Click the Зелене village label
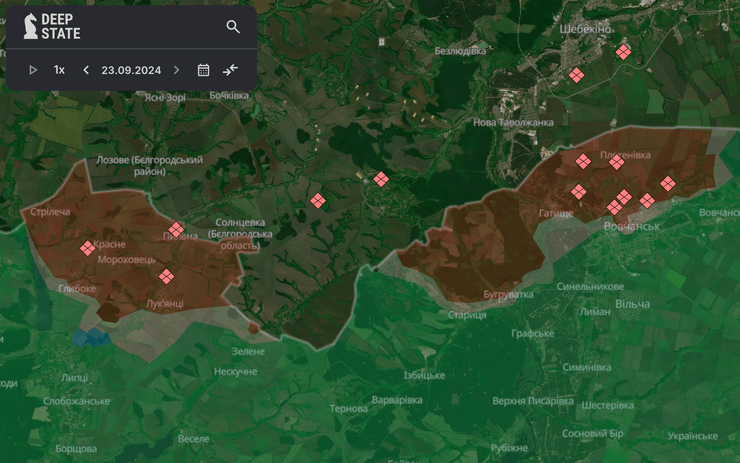Screen dimensions: 740x463 click(248, 351)
